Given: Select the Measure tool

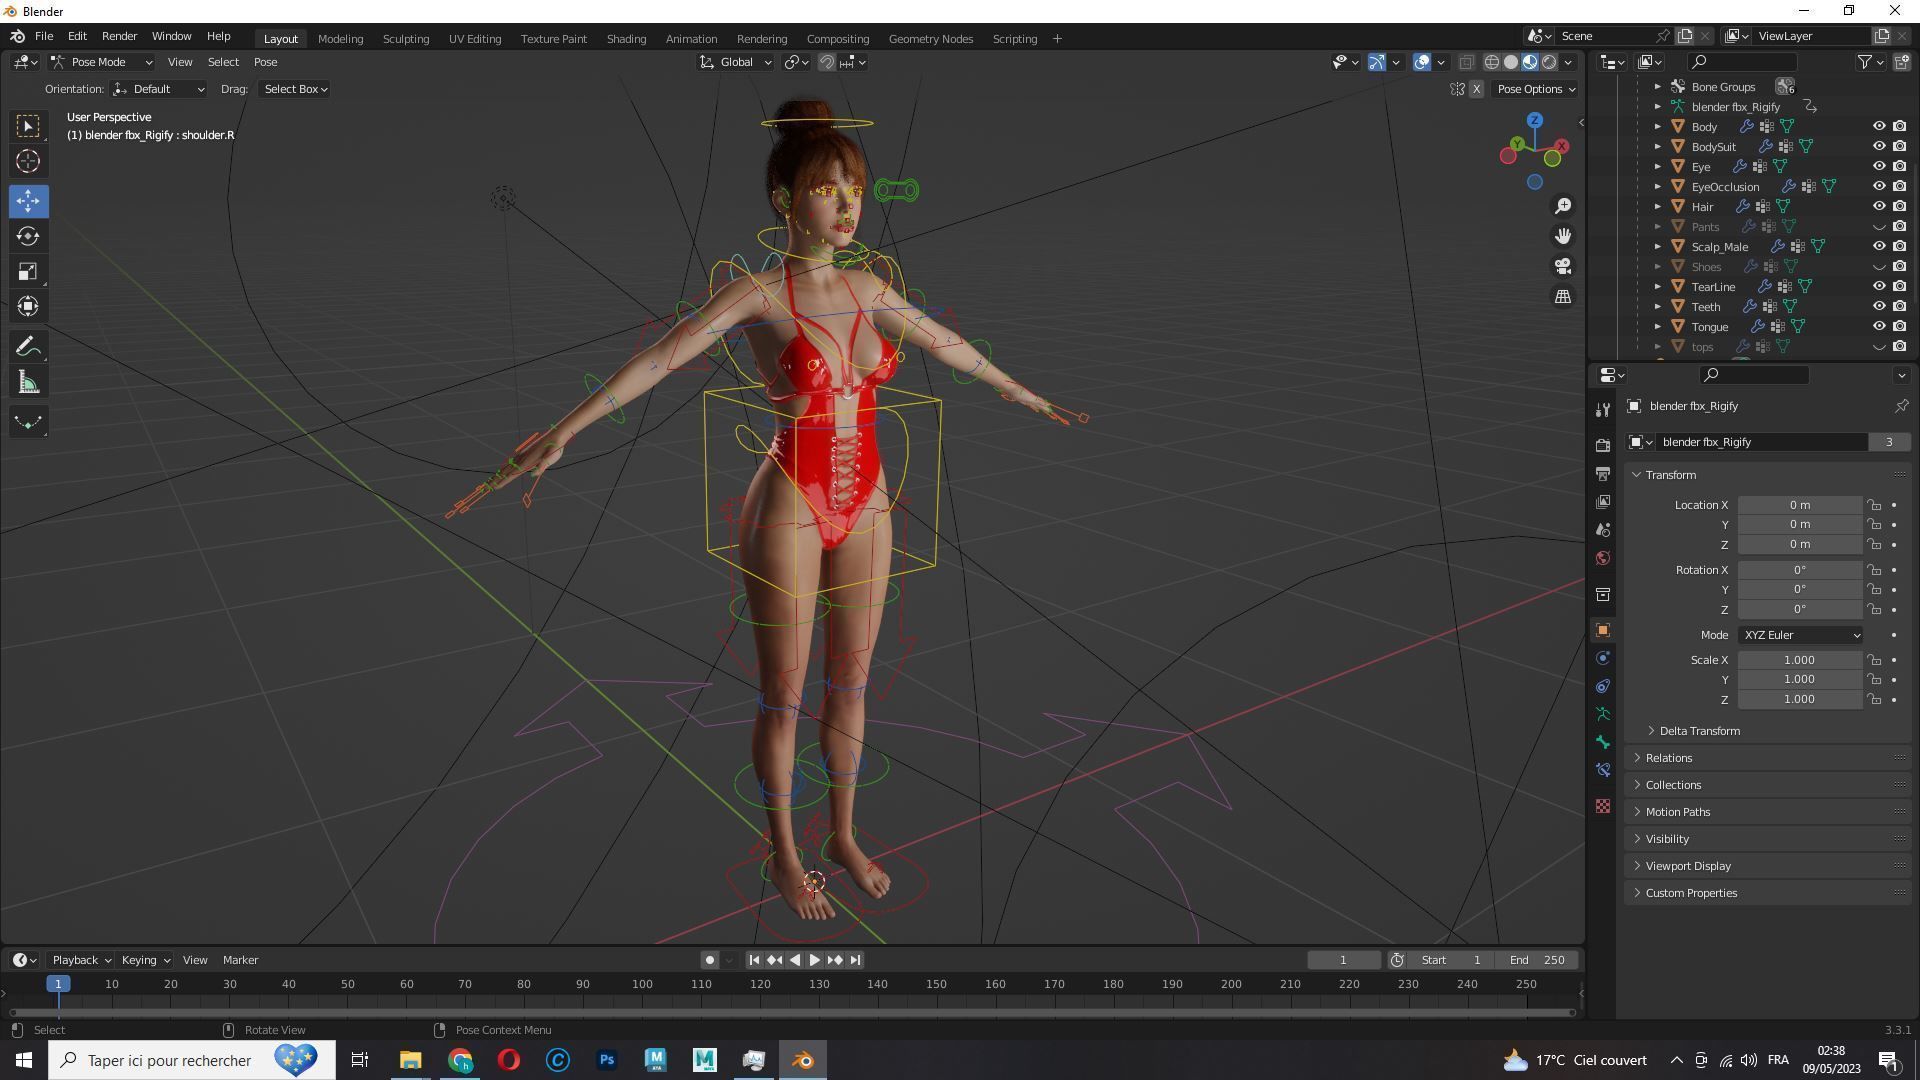Looking at the screenshot, I should pos(28,383).
